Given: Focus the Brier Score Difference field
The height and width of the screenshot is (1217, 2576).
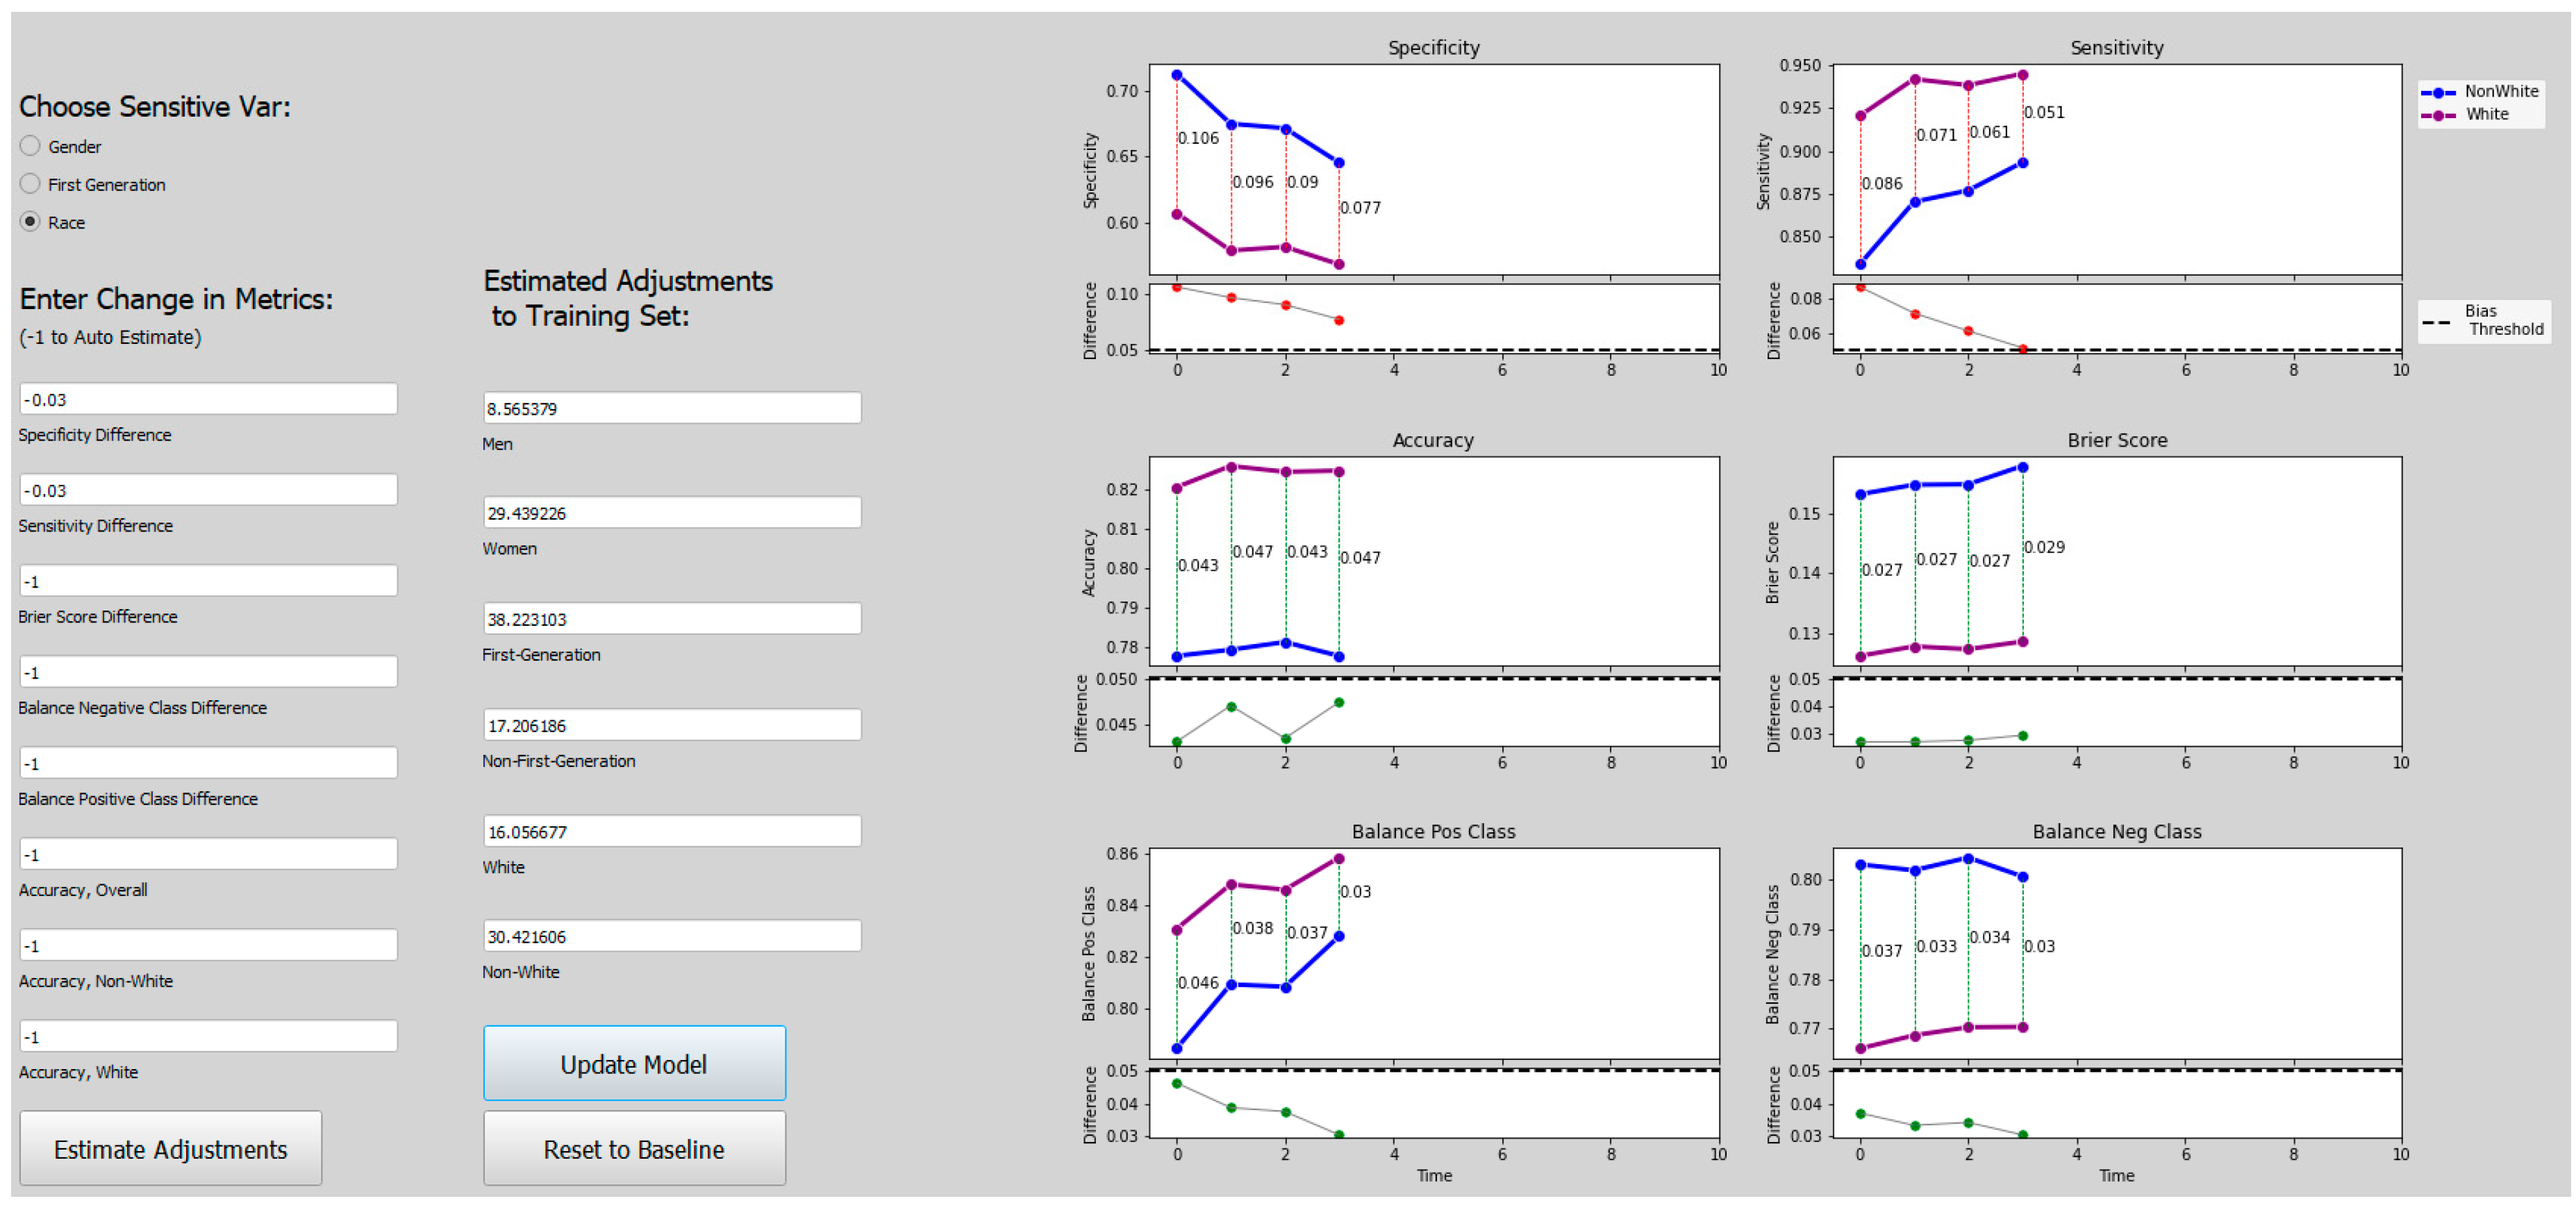Looking at the screenshot, I should (x=208, y=581).
